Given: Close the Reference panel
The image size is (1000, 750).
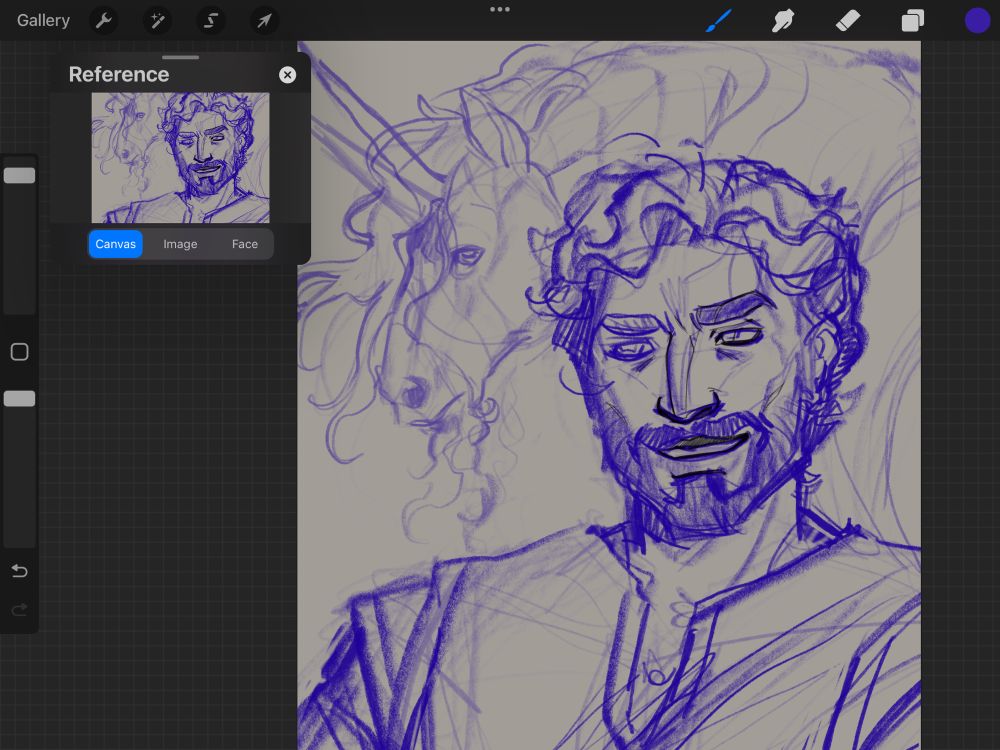Looking at the screenshot, I should point(288,75).
